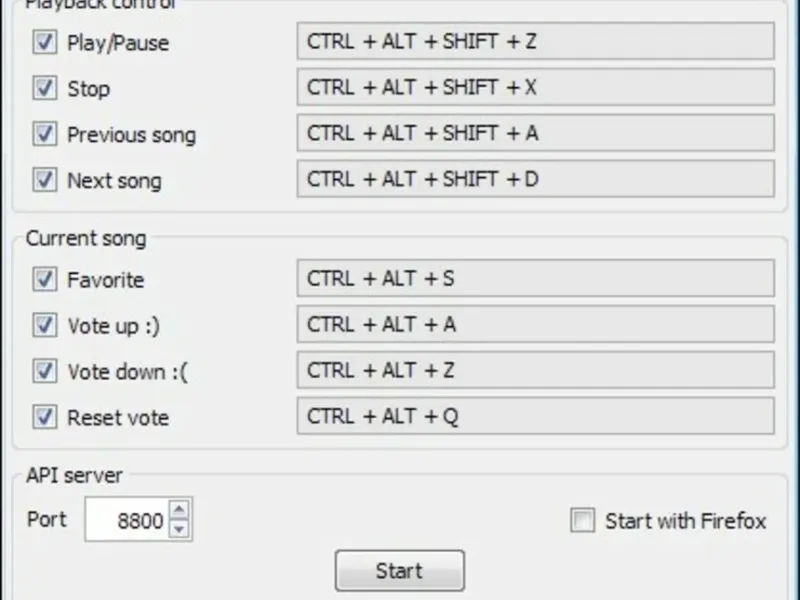Select the Stop shortcut field
The image size is (800, 600).
[535, 88]
